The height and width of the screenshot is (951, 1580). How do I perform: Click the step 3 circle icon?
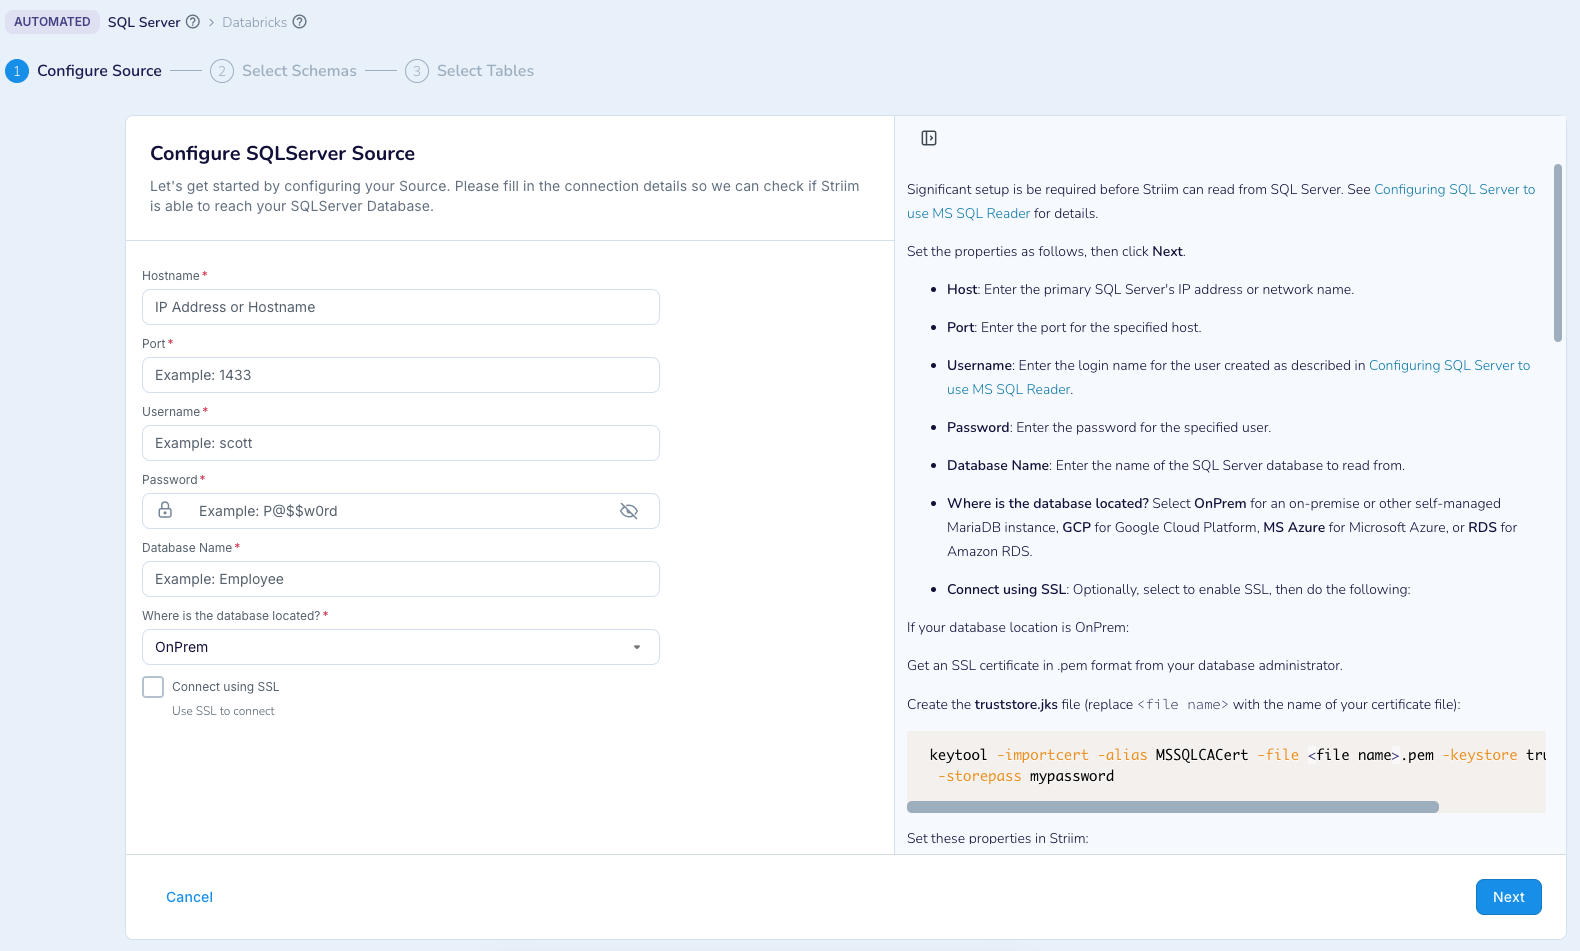click(417, 71)
